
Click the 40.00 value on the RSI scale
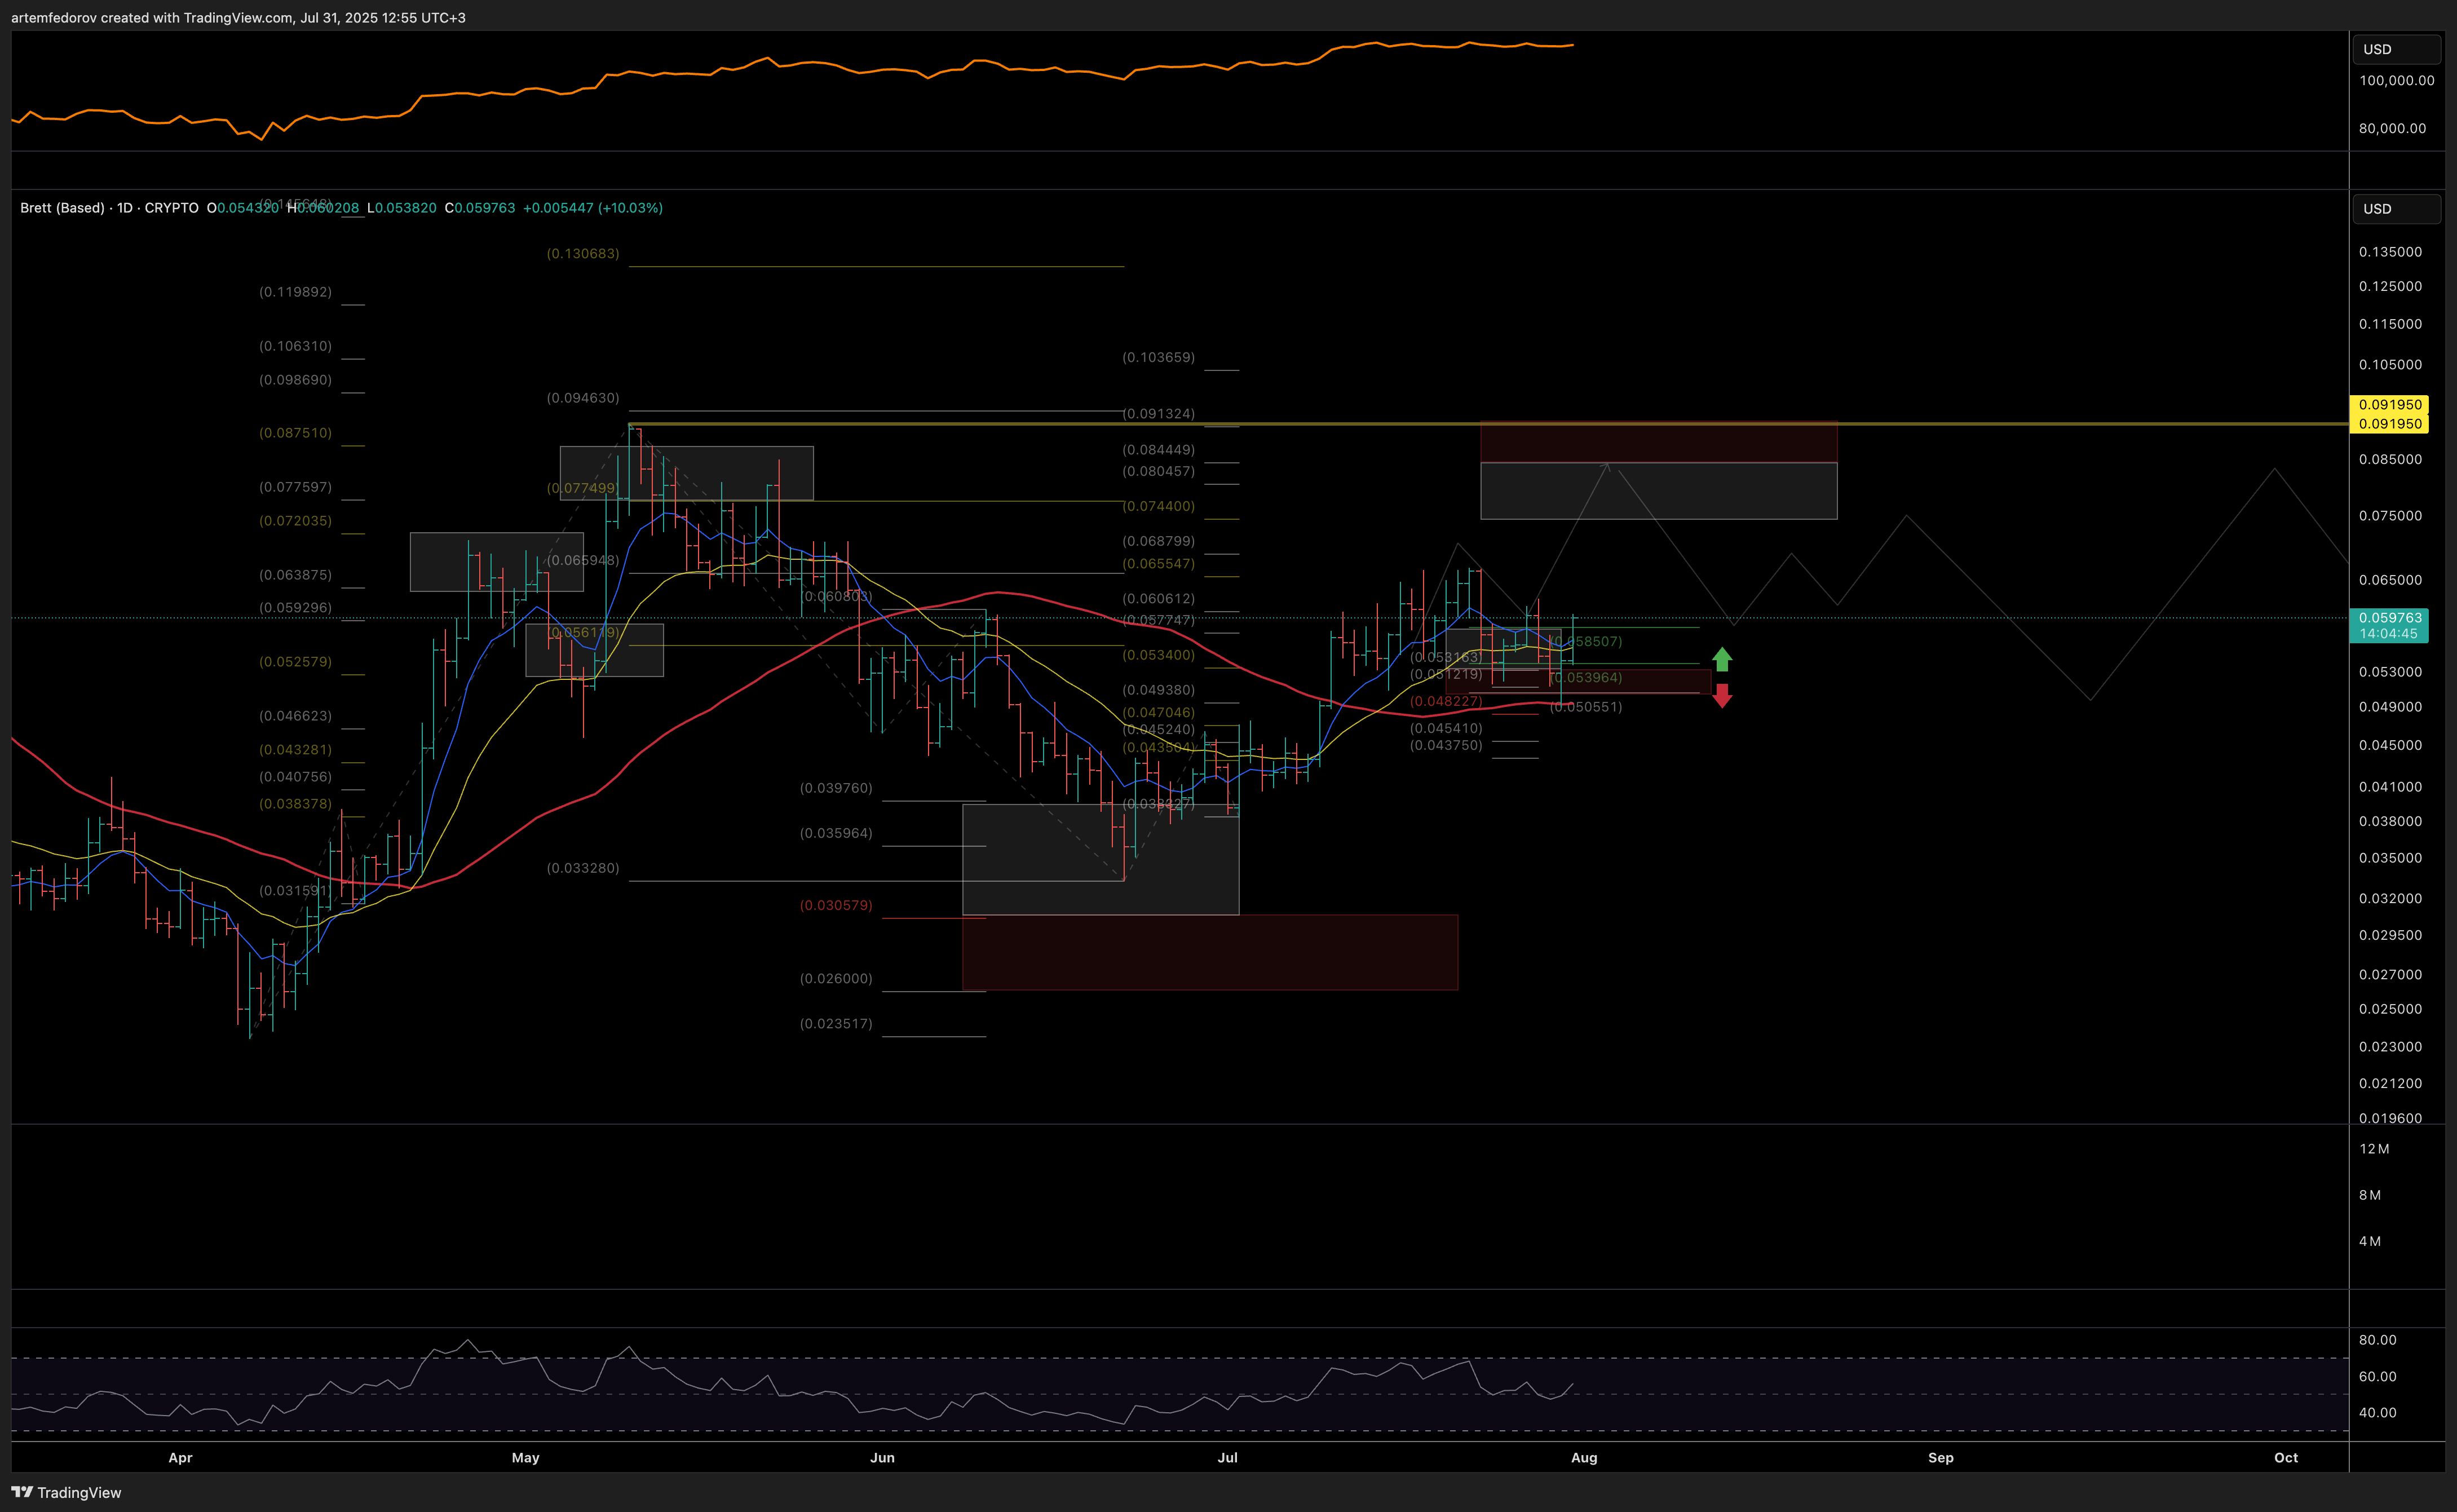click(2377, 1413)
